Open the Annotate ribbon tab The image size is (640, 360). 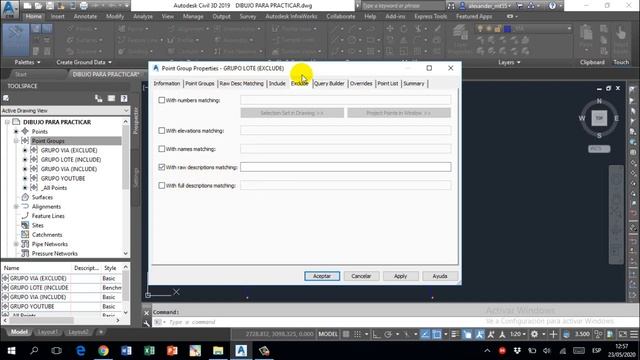[x=85, y=16]
